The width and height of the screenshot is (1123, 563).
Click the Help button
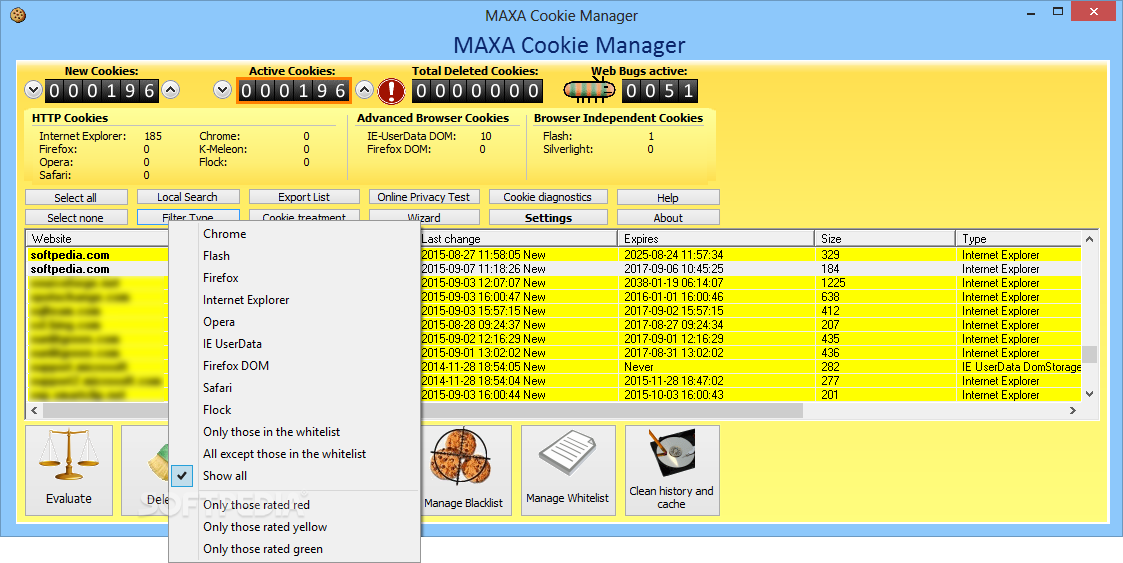tap(668, 197)
